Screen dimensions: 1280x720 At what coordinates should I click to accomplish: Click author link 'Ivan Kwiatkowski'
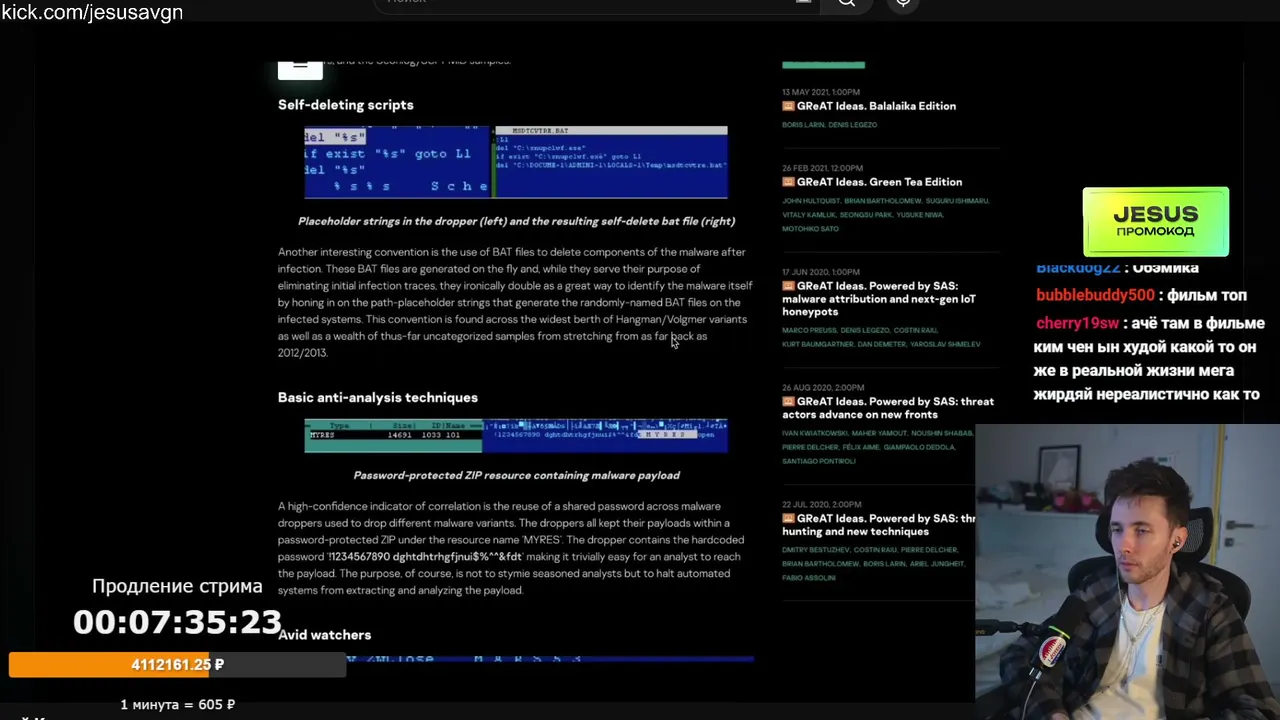point(817,433)
